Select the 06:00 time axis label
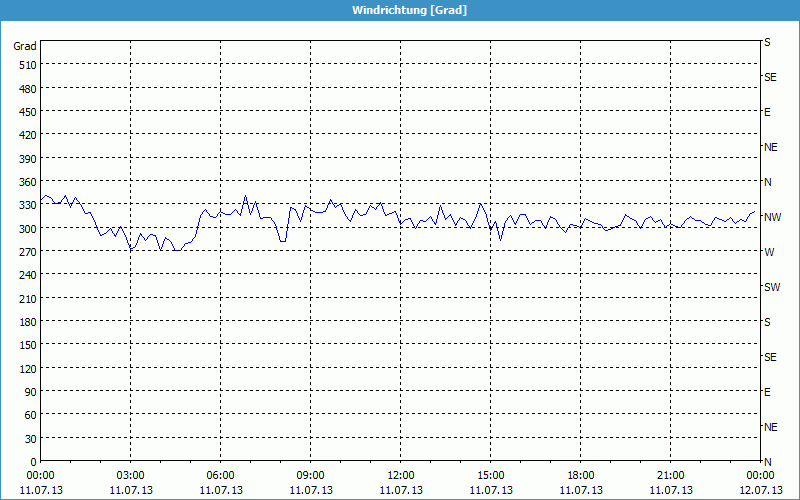800x500 pixels. 221,475
